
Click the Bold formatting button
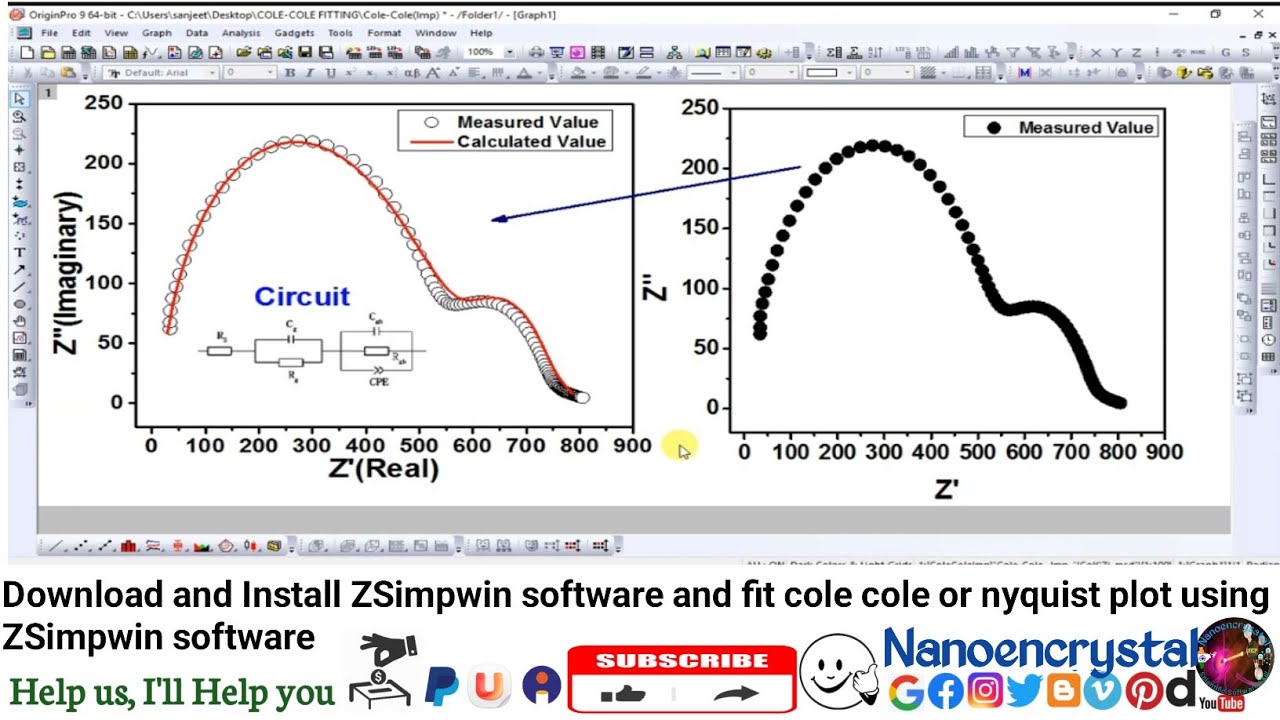pos(290,73)
